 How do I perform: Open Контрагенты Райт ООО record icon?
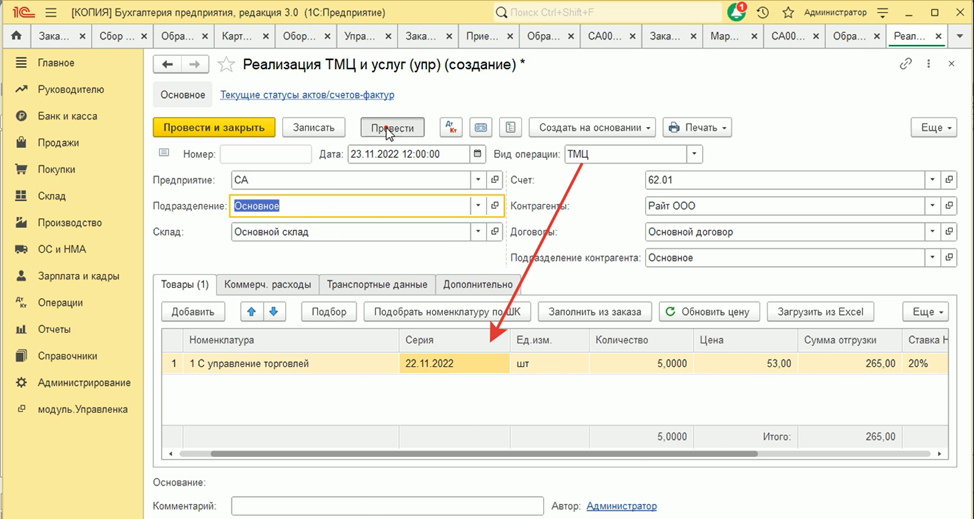949,205
